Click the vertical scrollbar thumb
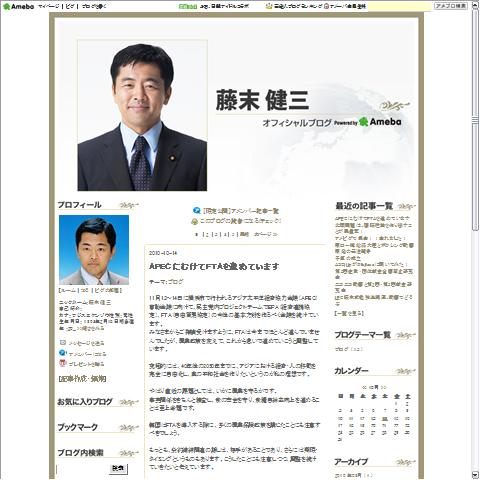480x480 pixels. (x=475, y=120)
